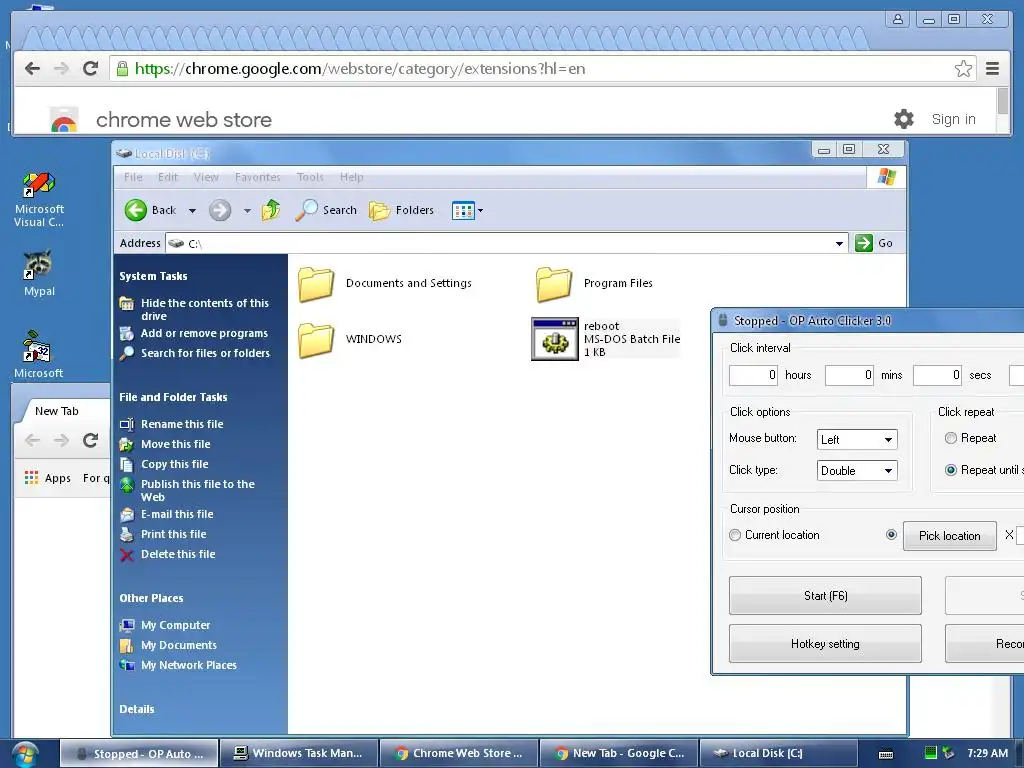Image resolution: width=1024 pixels, height=768 pixels.
Task: Click Copy this file link
Action: point(174,464)
